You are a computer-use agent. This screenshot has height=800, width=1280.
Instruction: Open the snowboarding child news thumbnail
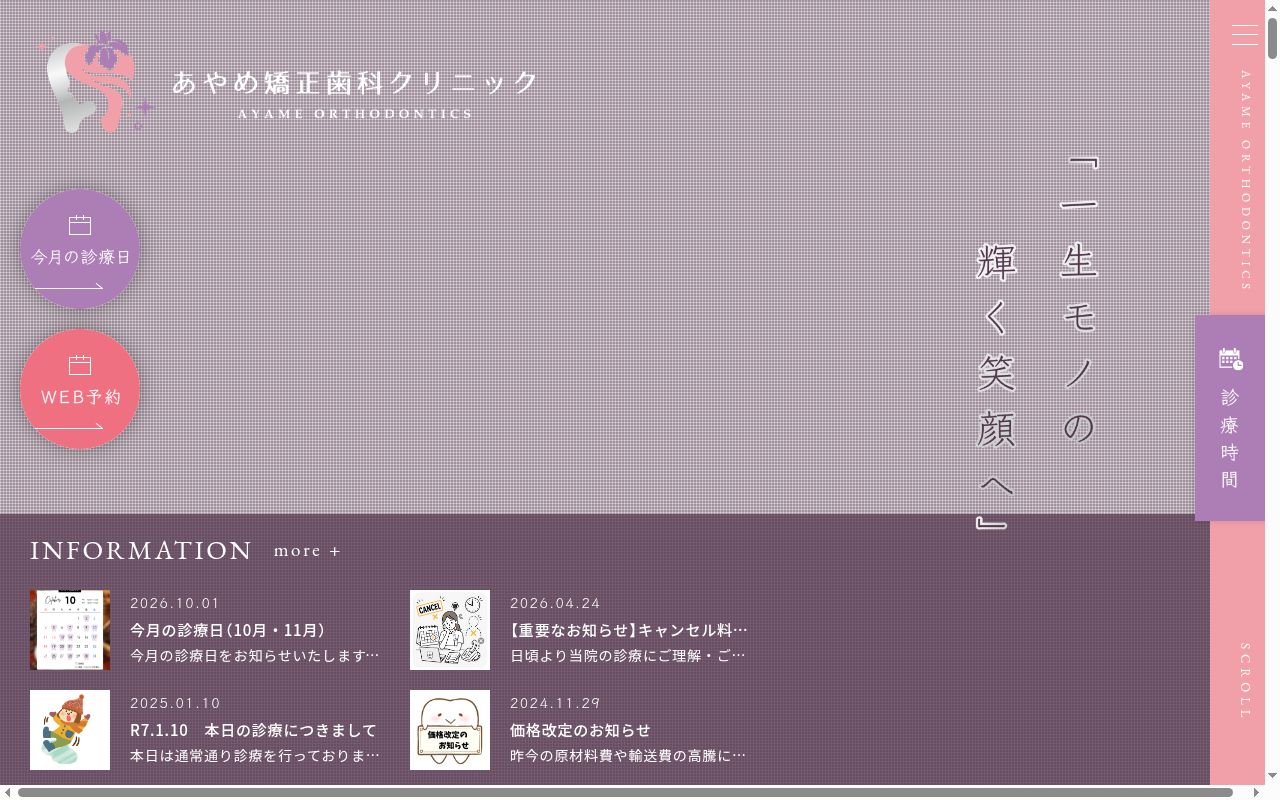pyautogui.click(x=70, y=730)
